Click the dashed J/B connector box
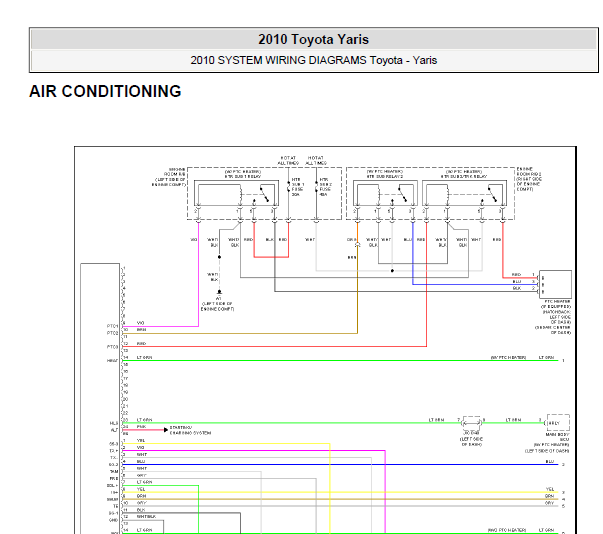603x534 pixels. pyautogui.click(x=472, y=423)
